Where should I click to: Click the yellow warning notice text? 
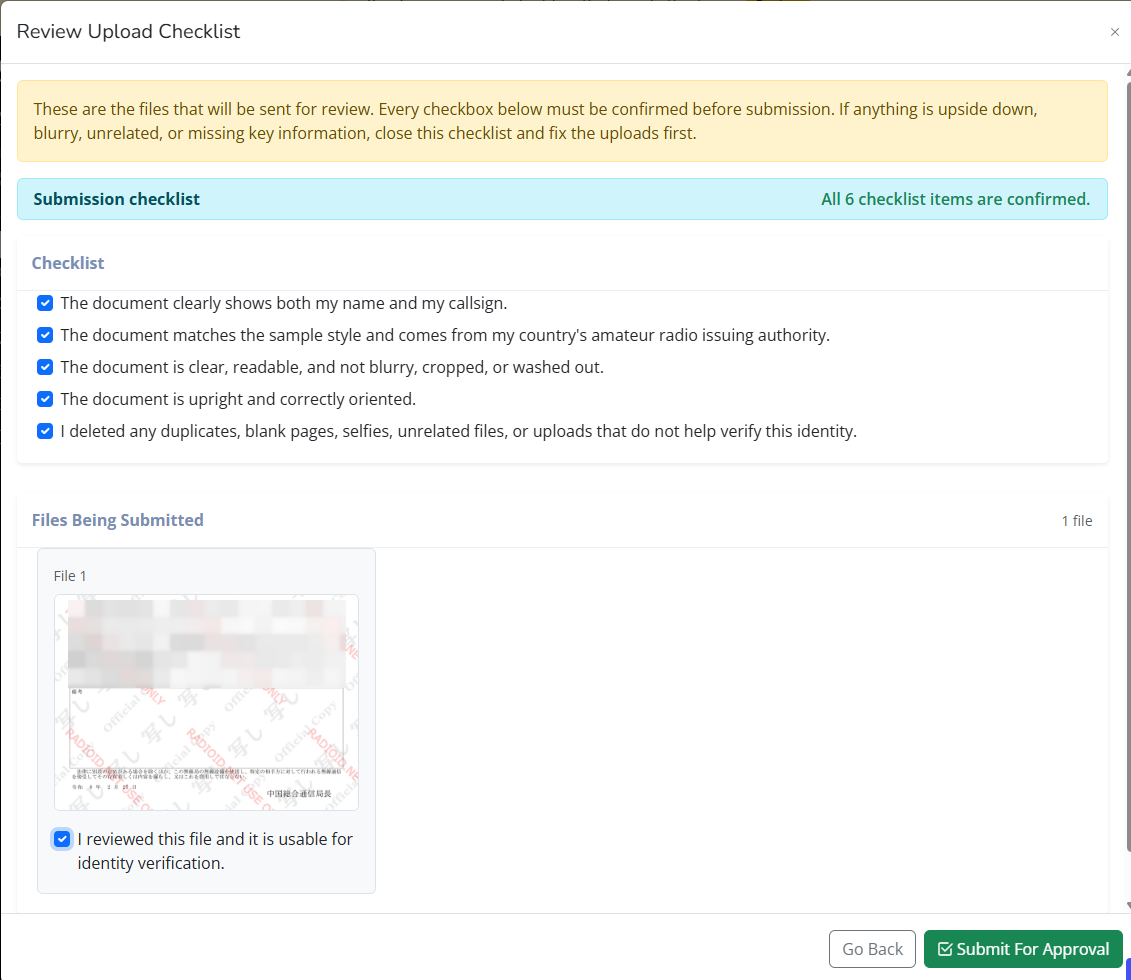click(535, 121)
